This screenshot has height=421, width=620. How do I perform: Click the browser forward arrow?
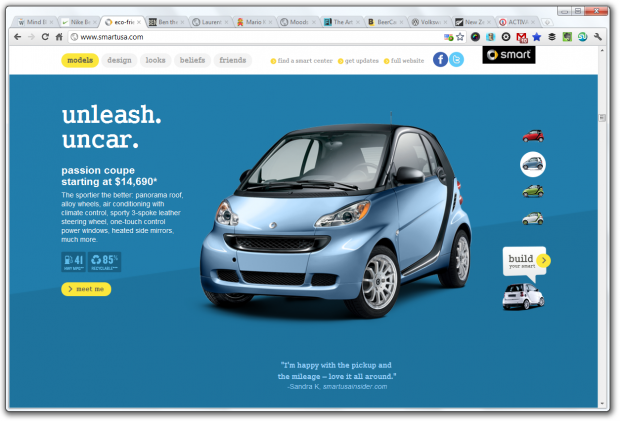point(31,37)
